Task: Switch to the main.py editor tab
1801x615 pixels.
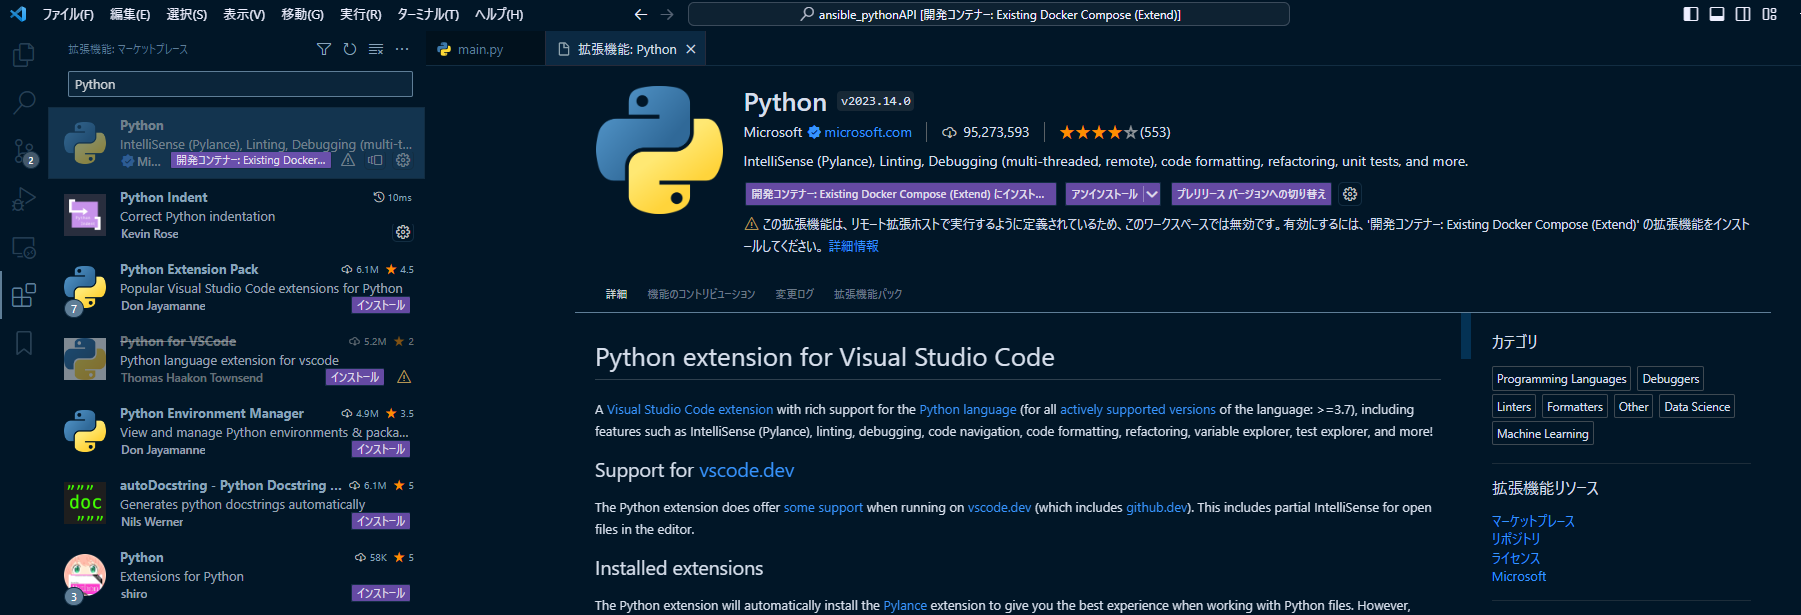Action: 480,49
